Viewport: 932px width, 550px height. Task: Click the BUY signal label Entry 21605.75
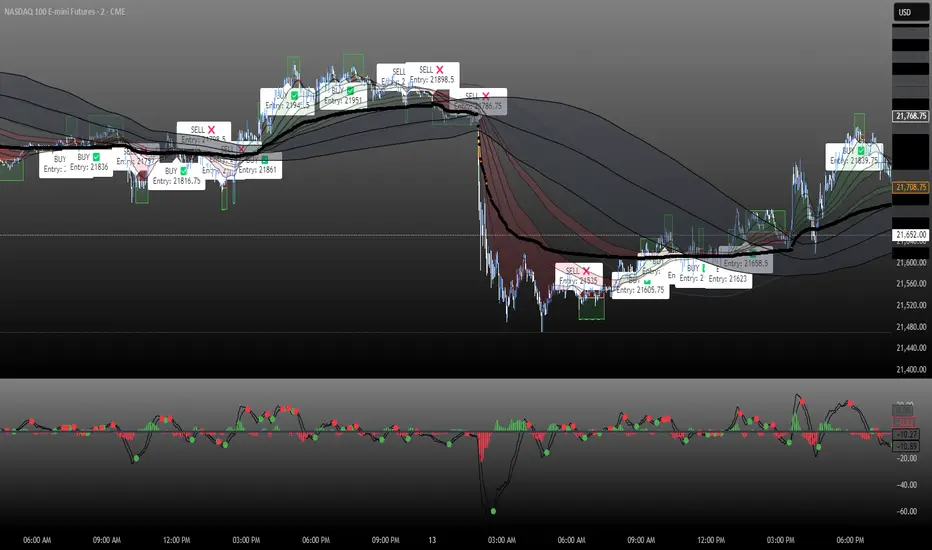[640, 285]
